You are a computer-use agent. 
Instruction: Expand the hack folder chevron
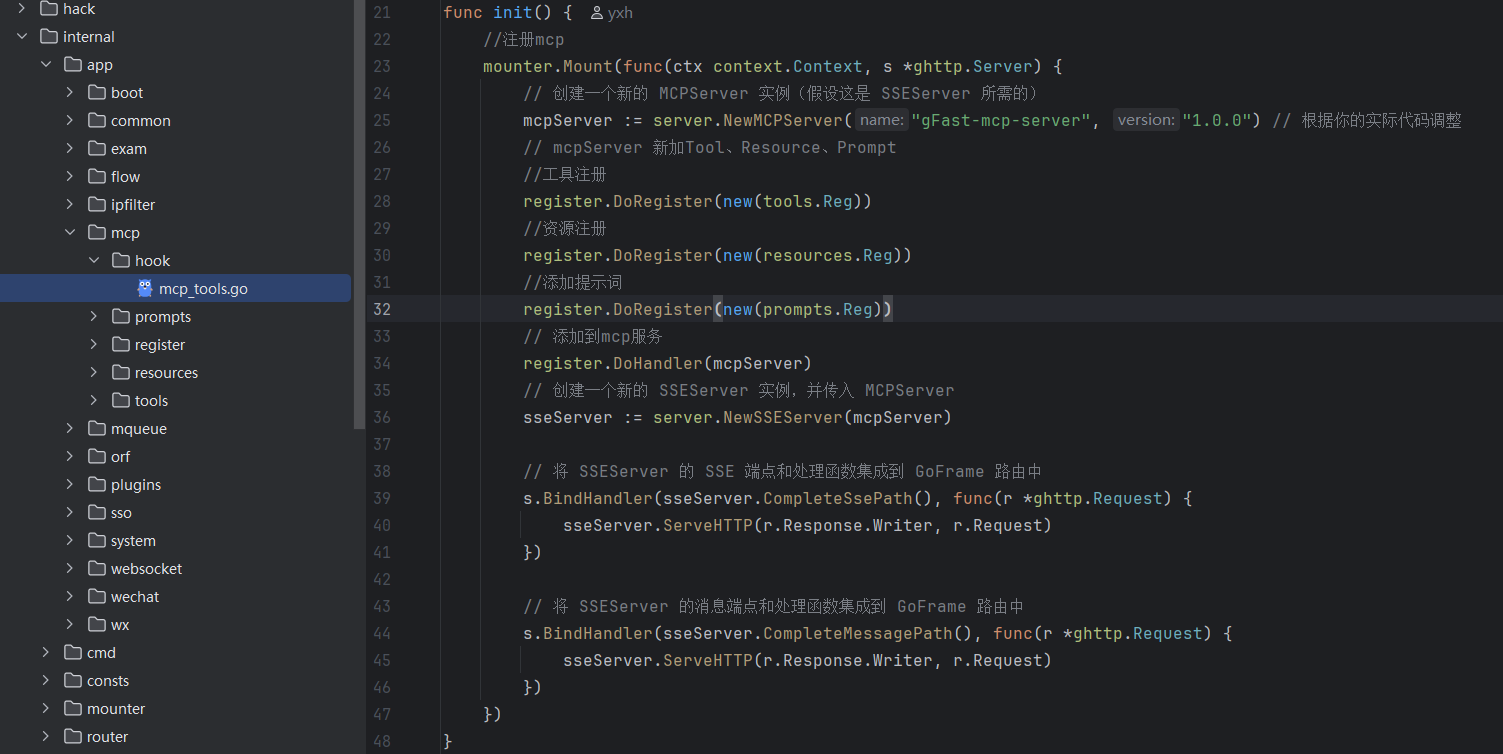coord(22,9)
